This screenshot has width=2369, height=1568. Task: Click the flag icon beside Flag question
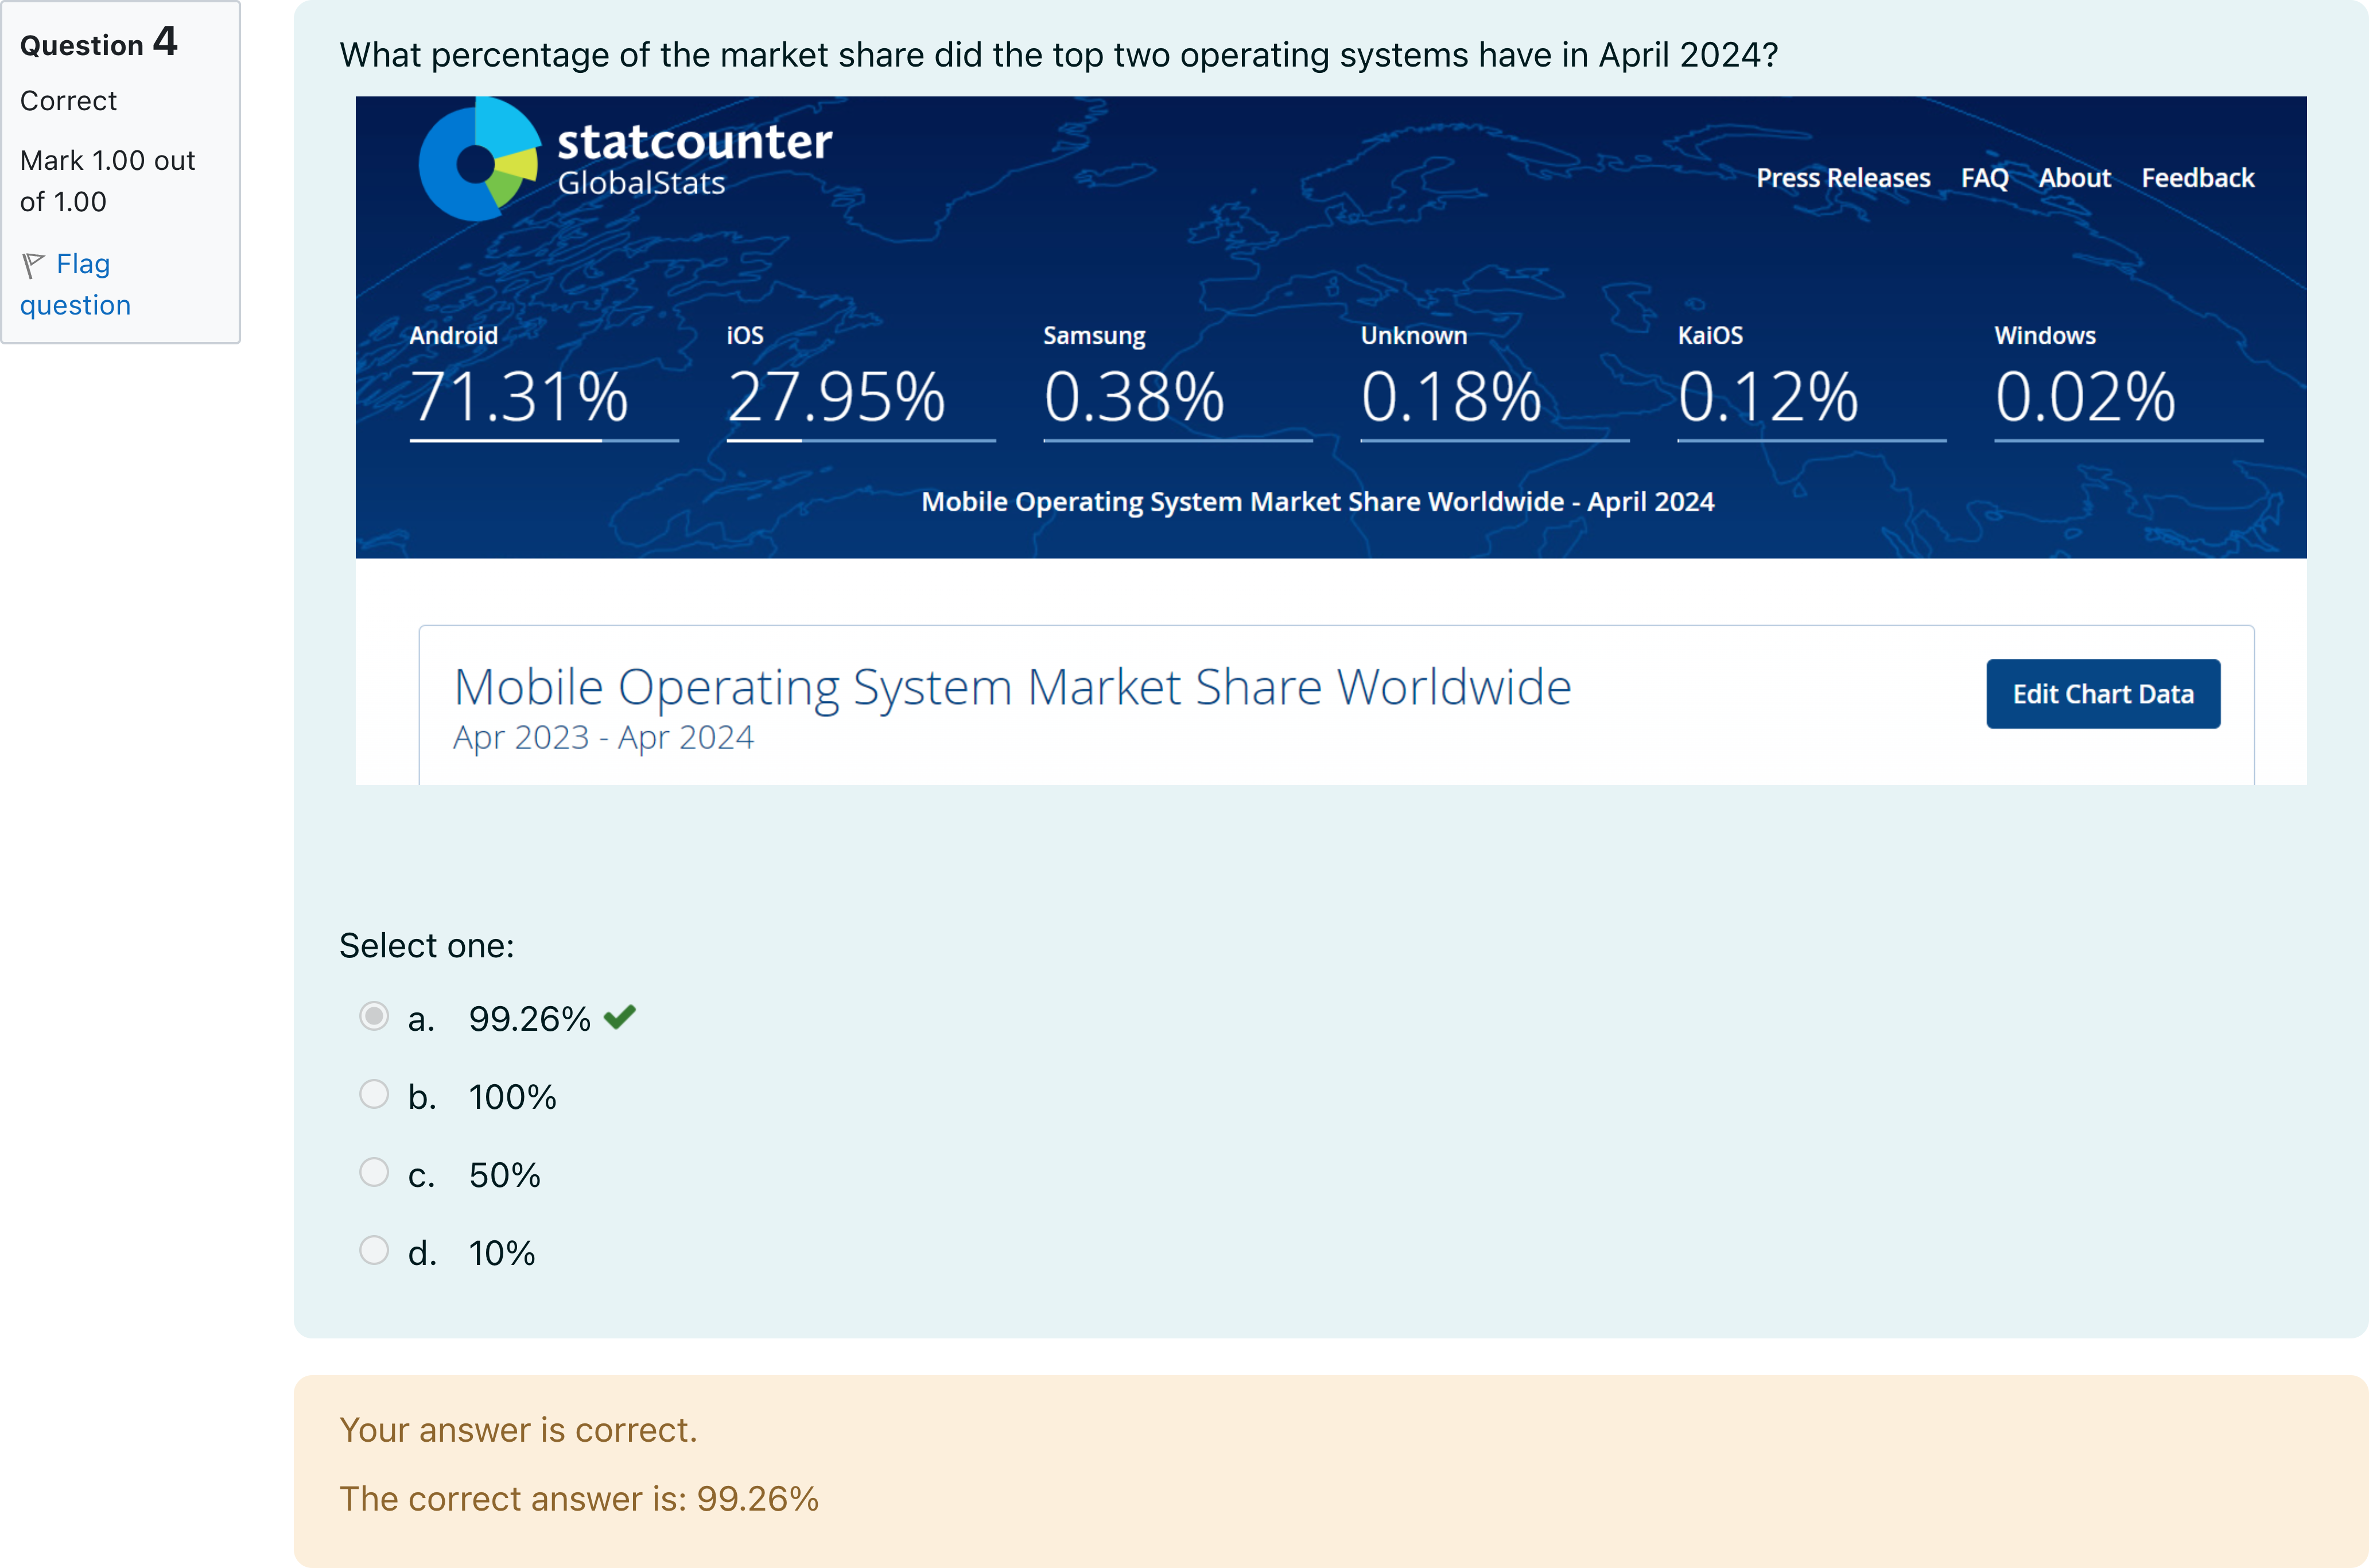tap(33, 265)
